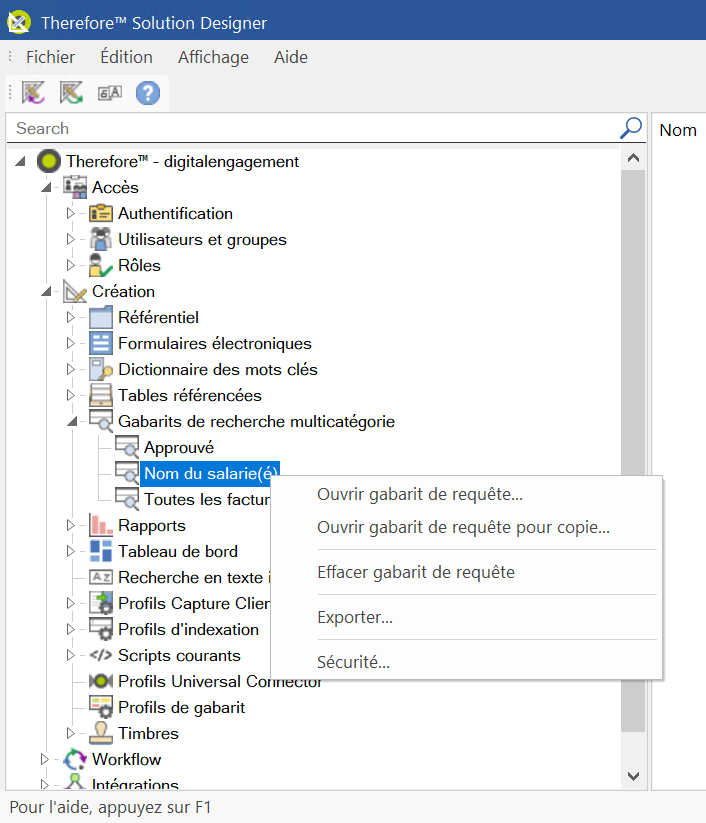Expand the Workflow node
706x823 pixels.
45,759
